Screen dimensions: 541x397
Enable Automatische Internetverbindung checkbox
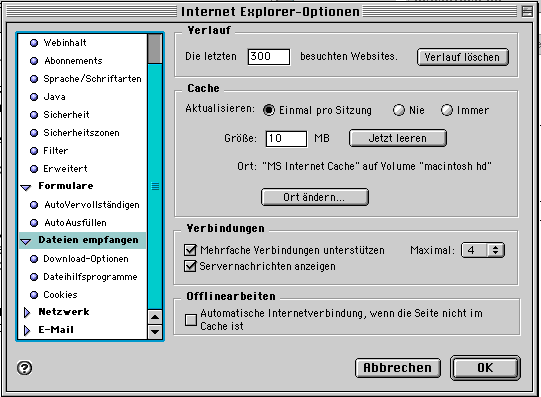point(190,320)
